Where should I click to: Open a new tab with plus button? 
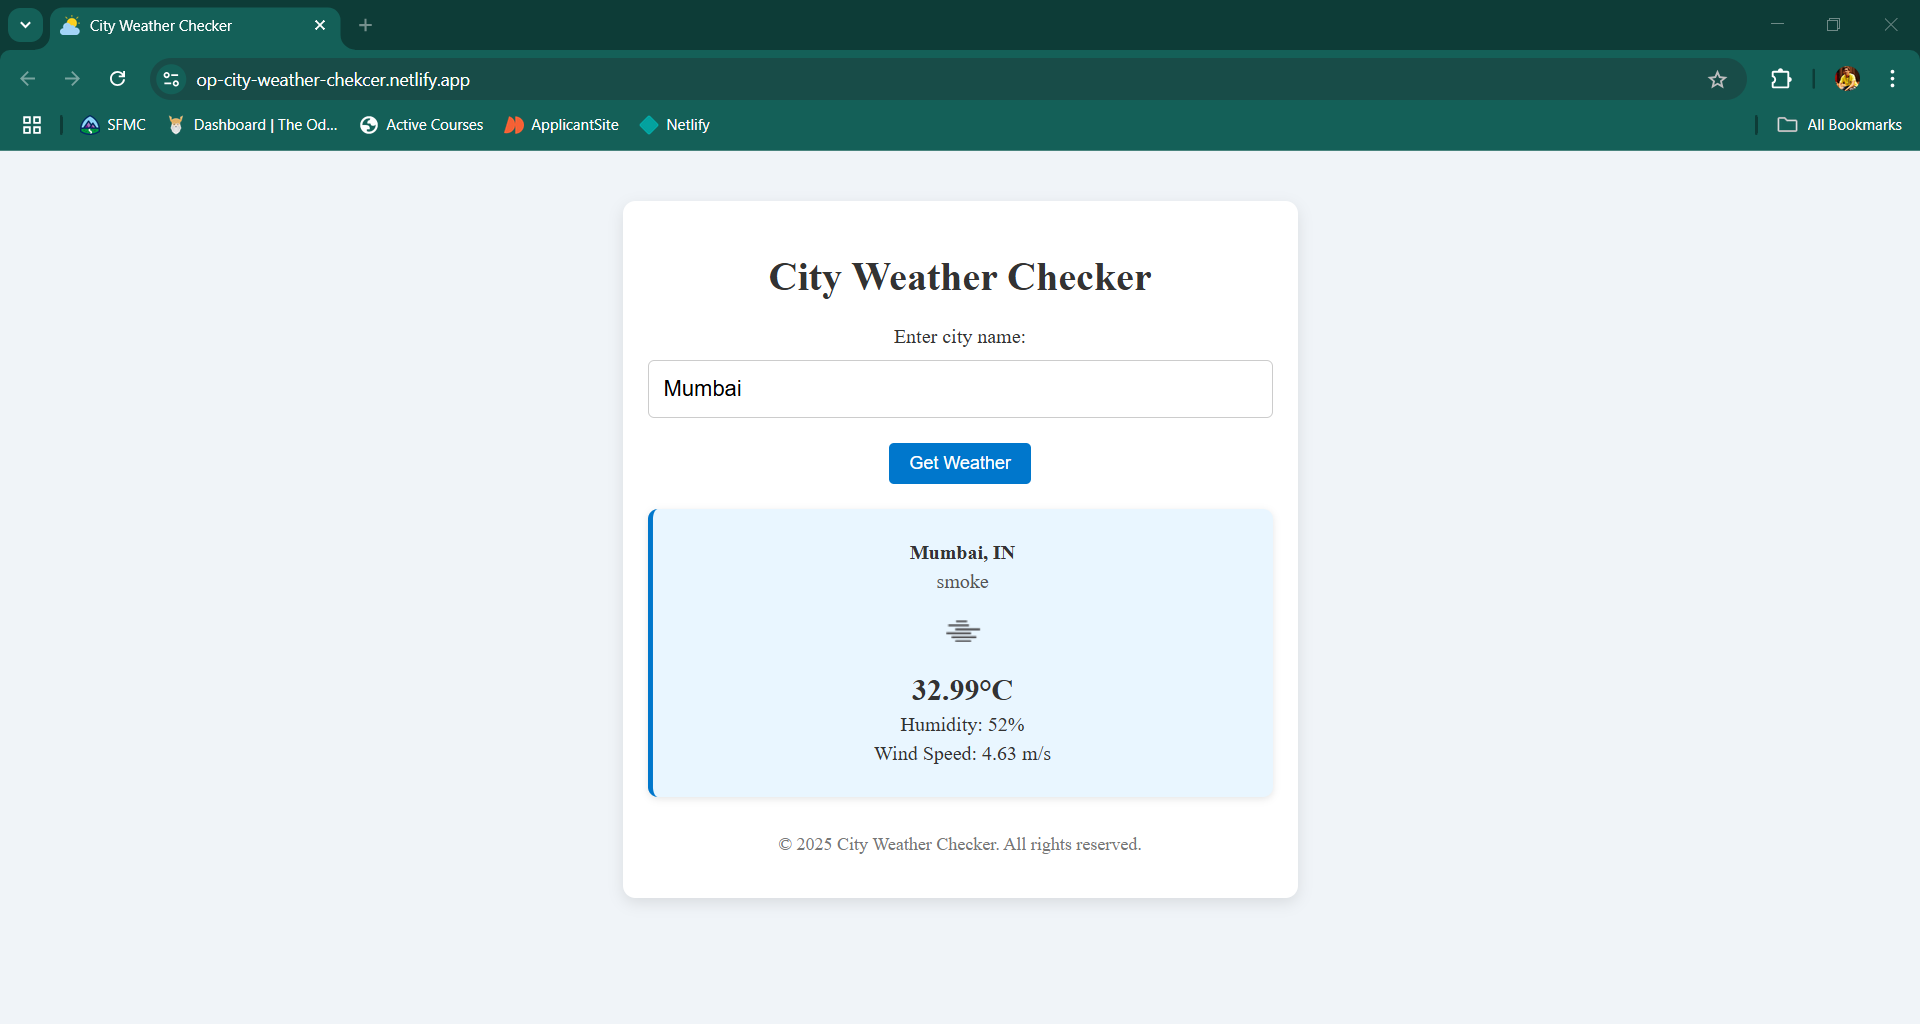tap(366, 25)
